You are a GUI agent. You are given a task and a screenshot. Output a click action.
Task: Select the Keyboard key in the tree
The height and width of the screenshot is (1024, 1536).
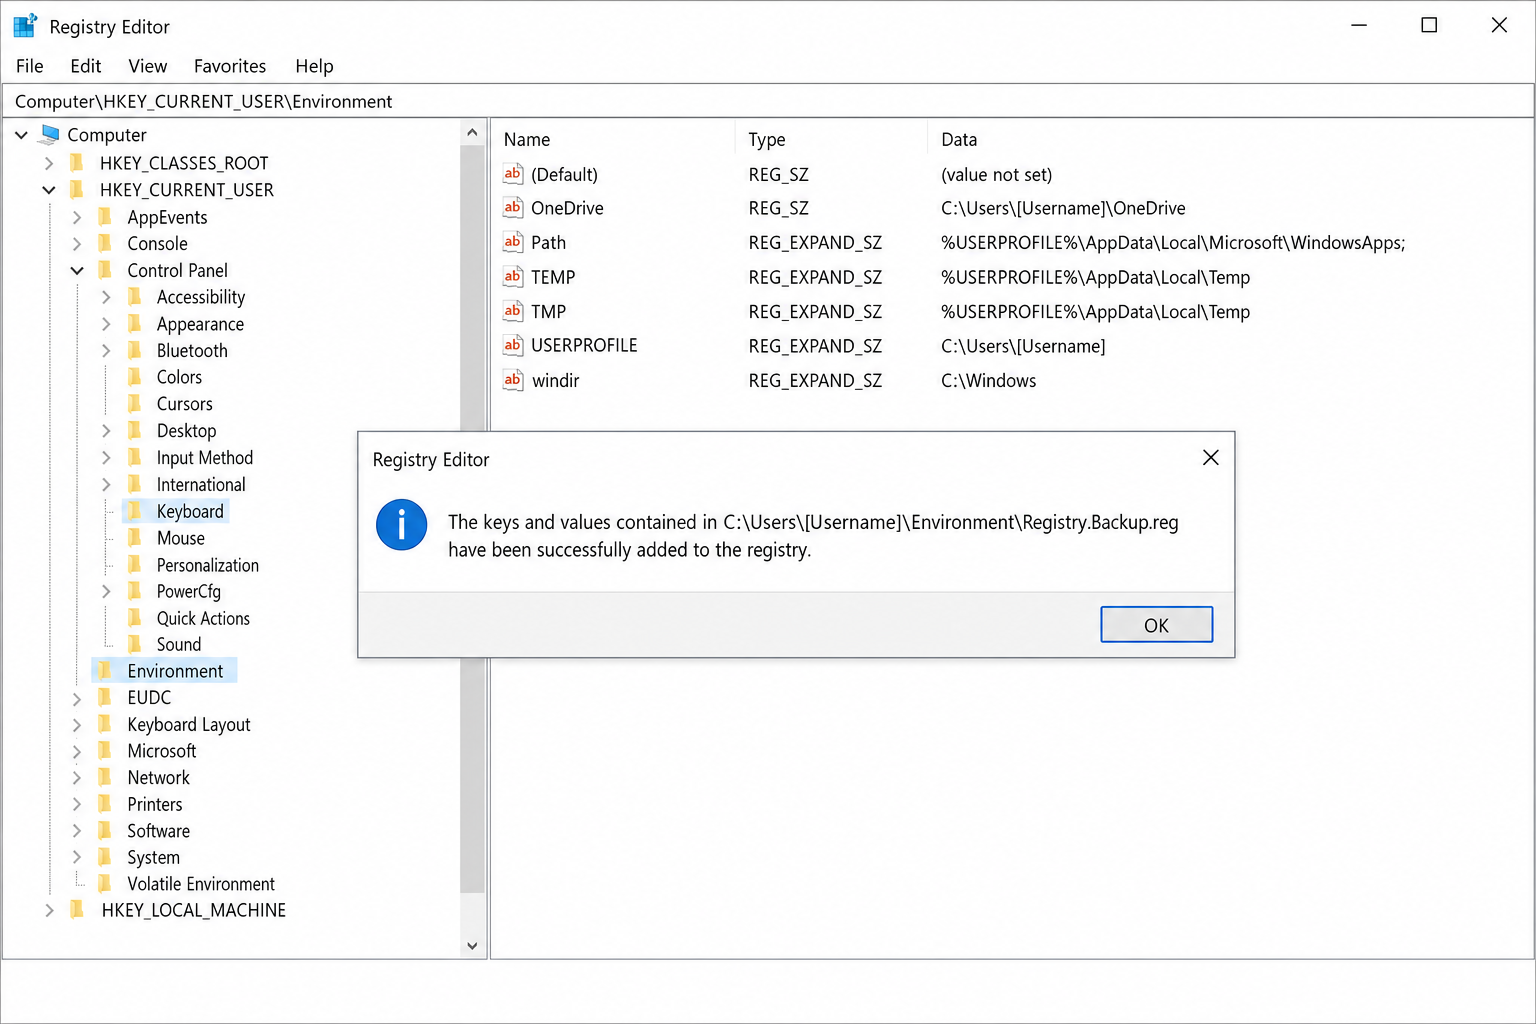point(190,511)
